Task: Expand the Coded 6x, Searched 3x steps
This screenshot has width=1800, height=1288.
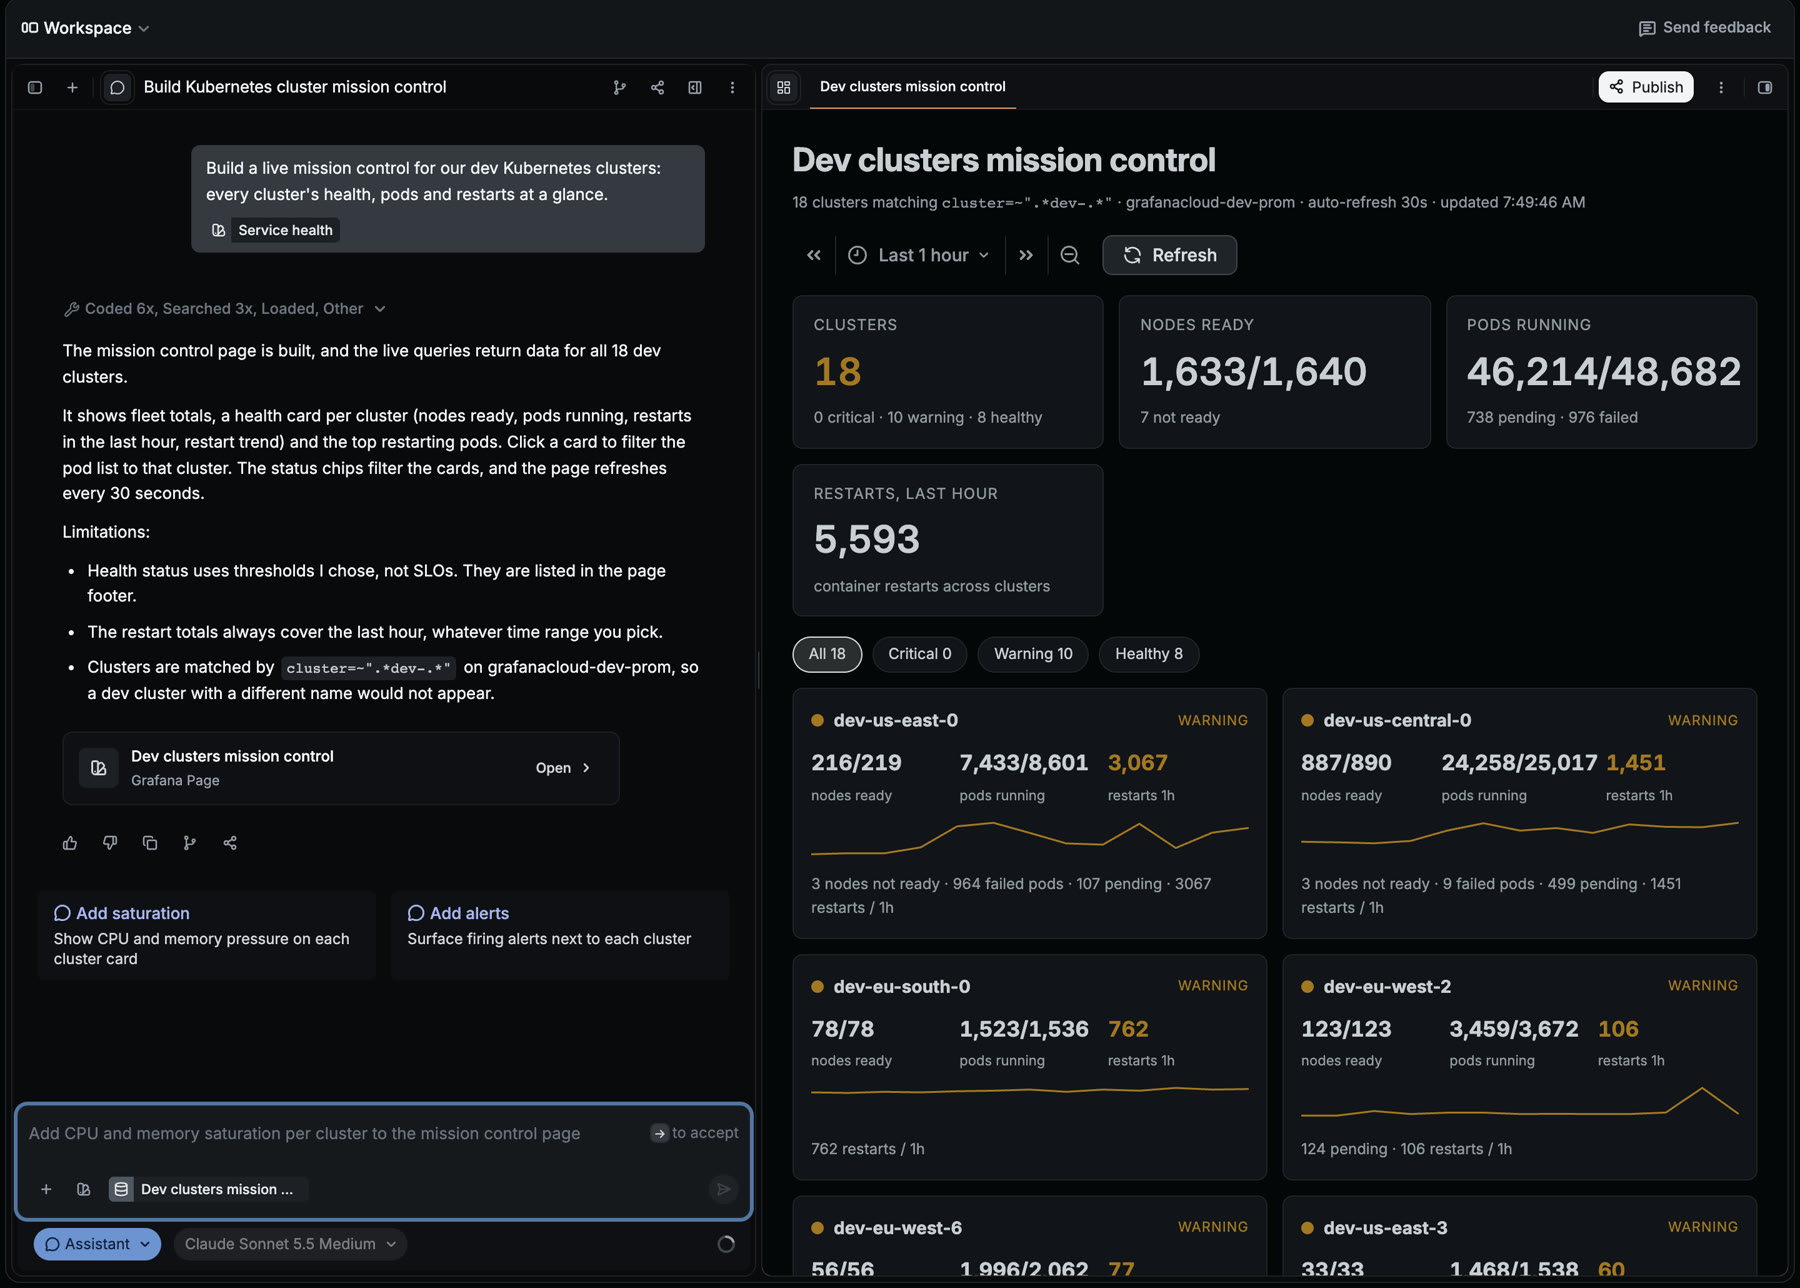Action: [x=225, y=309]
